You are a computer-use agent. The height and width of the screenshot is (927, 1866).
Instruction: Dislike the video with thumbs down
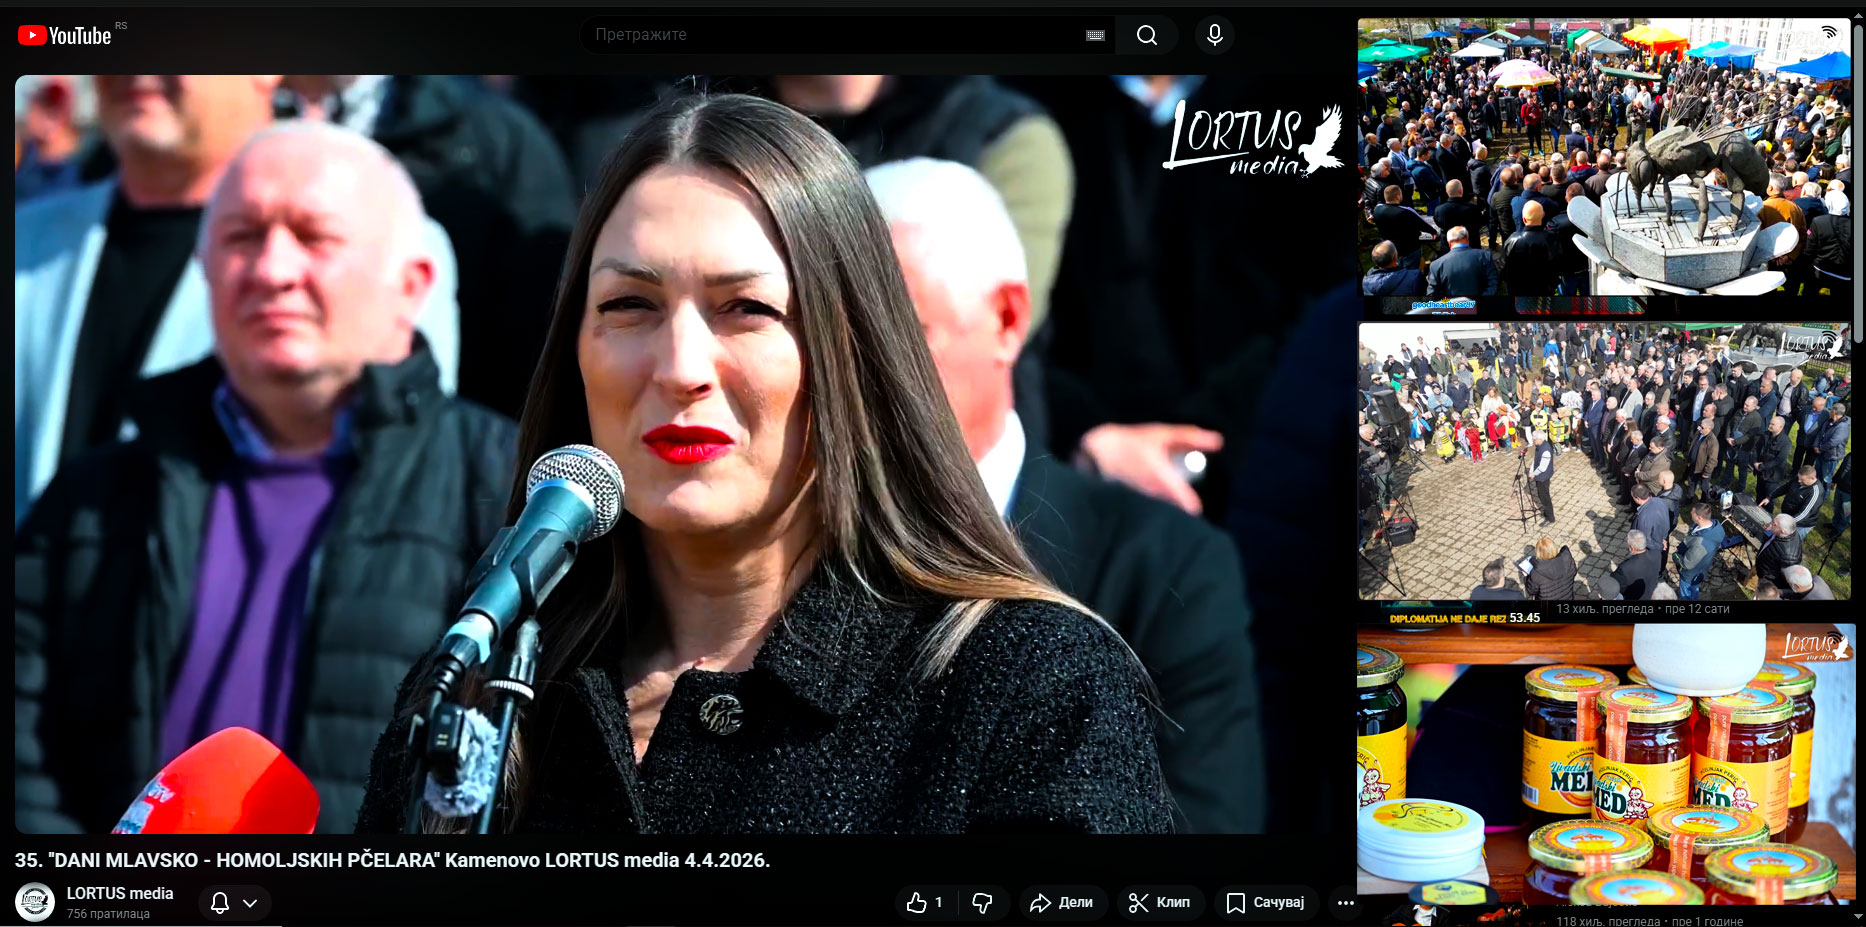tap(982, 903)
